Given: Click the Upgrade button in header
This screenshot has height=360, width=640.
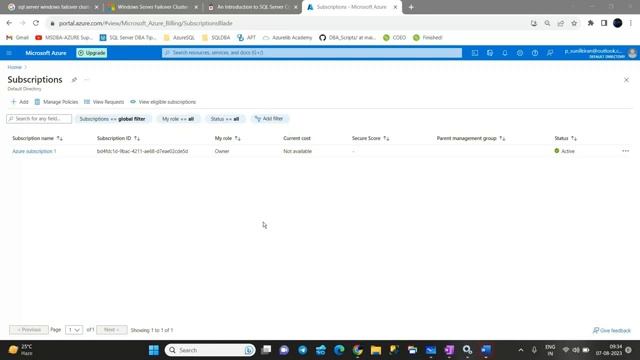Looking at the screenshot, I should [92, 53].
